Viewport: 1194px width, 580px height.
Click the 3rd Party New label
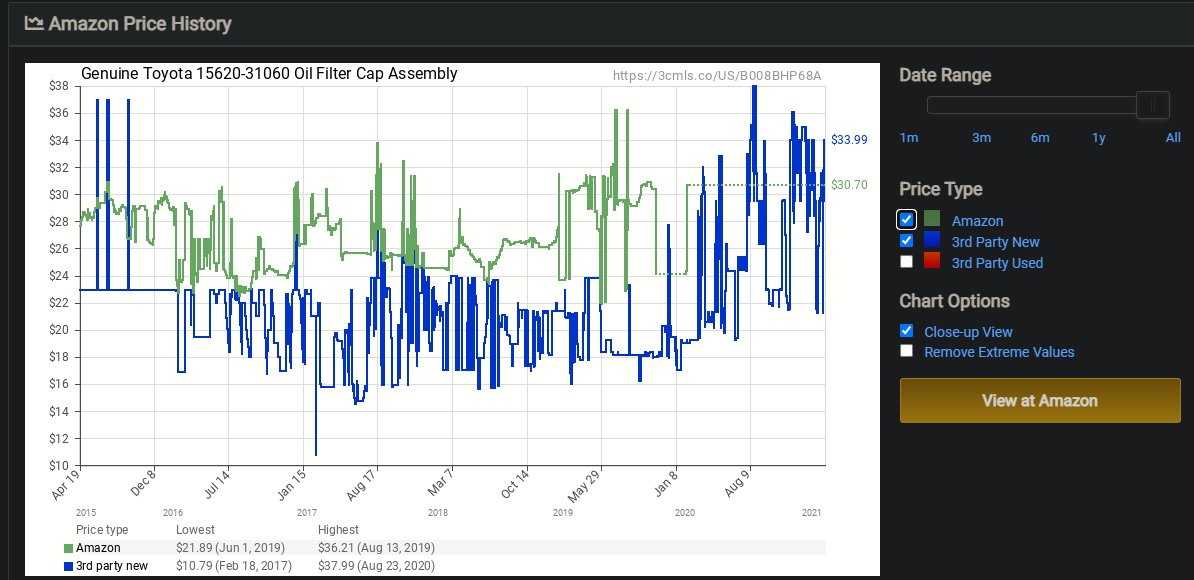996,242
